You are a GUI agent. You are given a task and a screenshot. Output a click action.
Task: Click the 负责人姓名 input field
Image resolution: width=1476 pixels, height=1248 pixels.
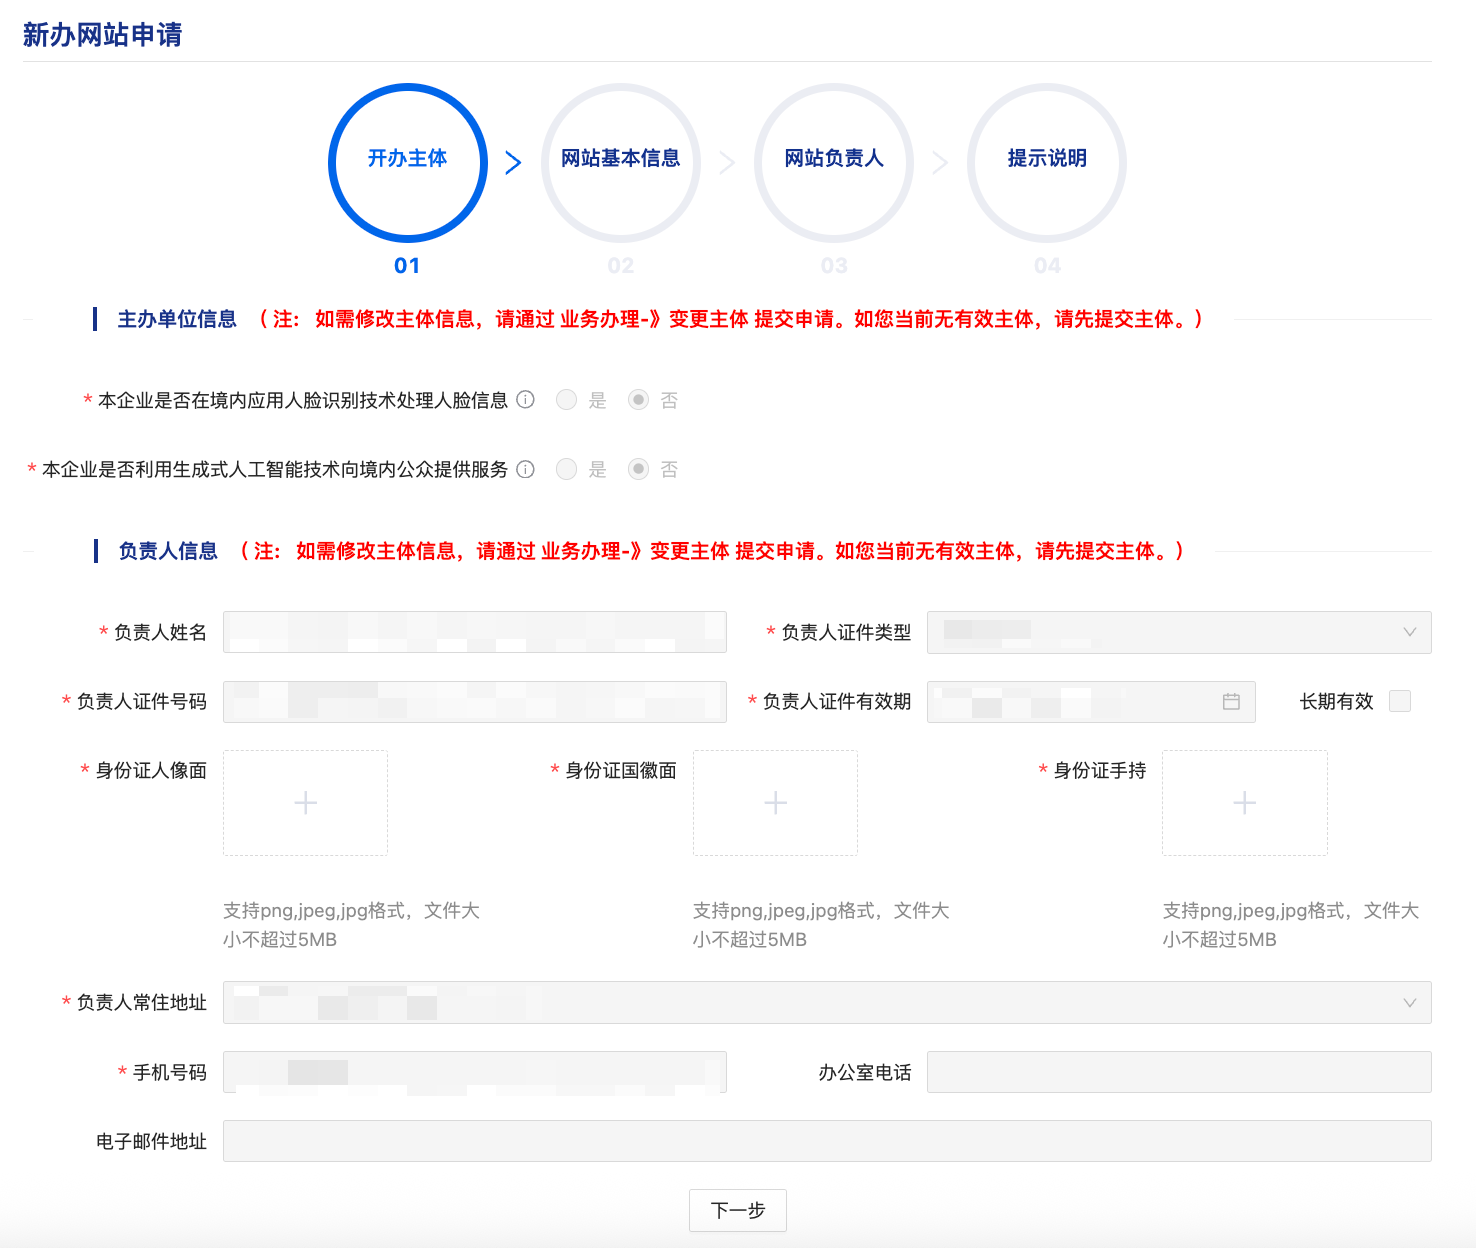click(x=475, y=632)
